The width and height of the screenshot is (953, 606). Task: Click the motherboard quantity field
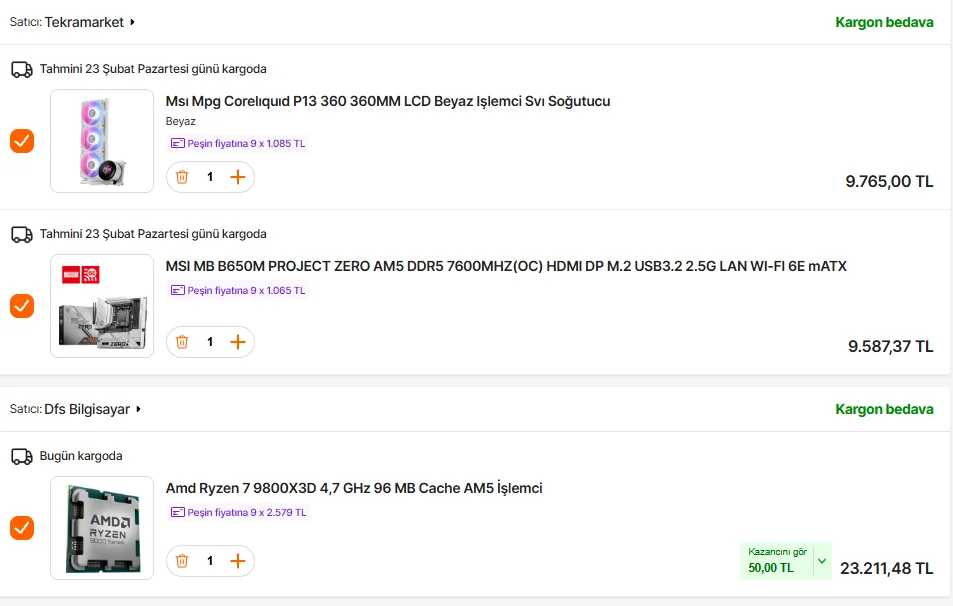210,342
